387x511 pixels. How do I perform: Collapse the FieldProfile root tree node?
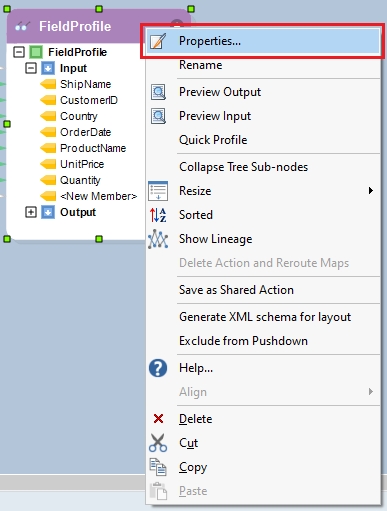pos(19,52)
